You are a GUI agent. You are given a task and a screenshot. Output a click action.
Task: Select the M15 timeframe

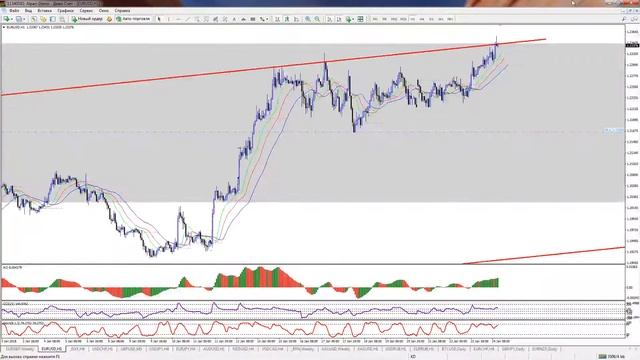click(394, 19)
